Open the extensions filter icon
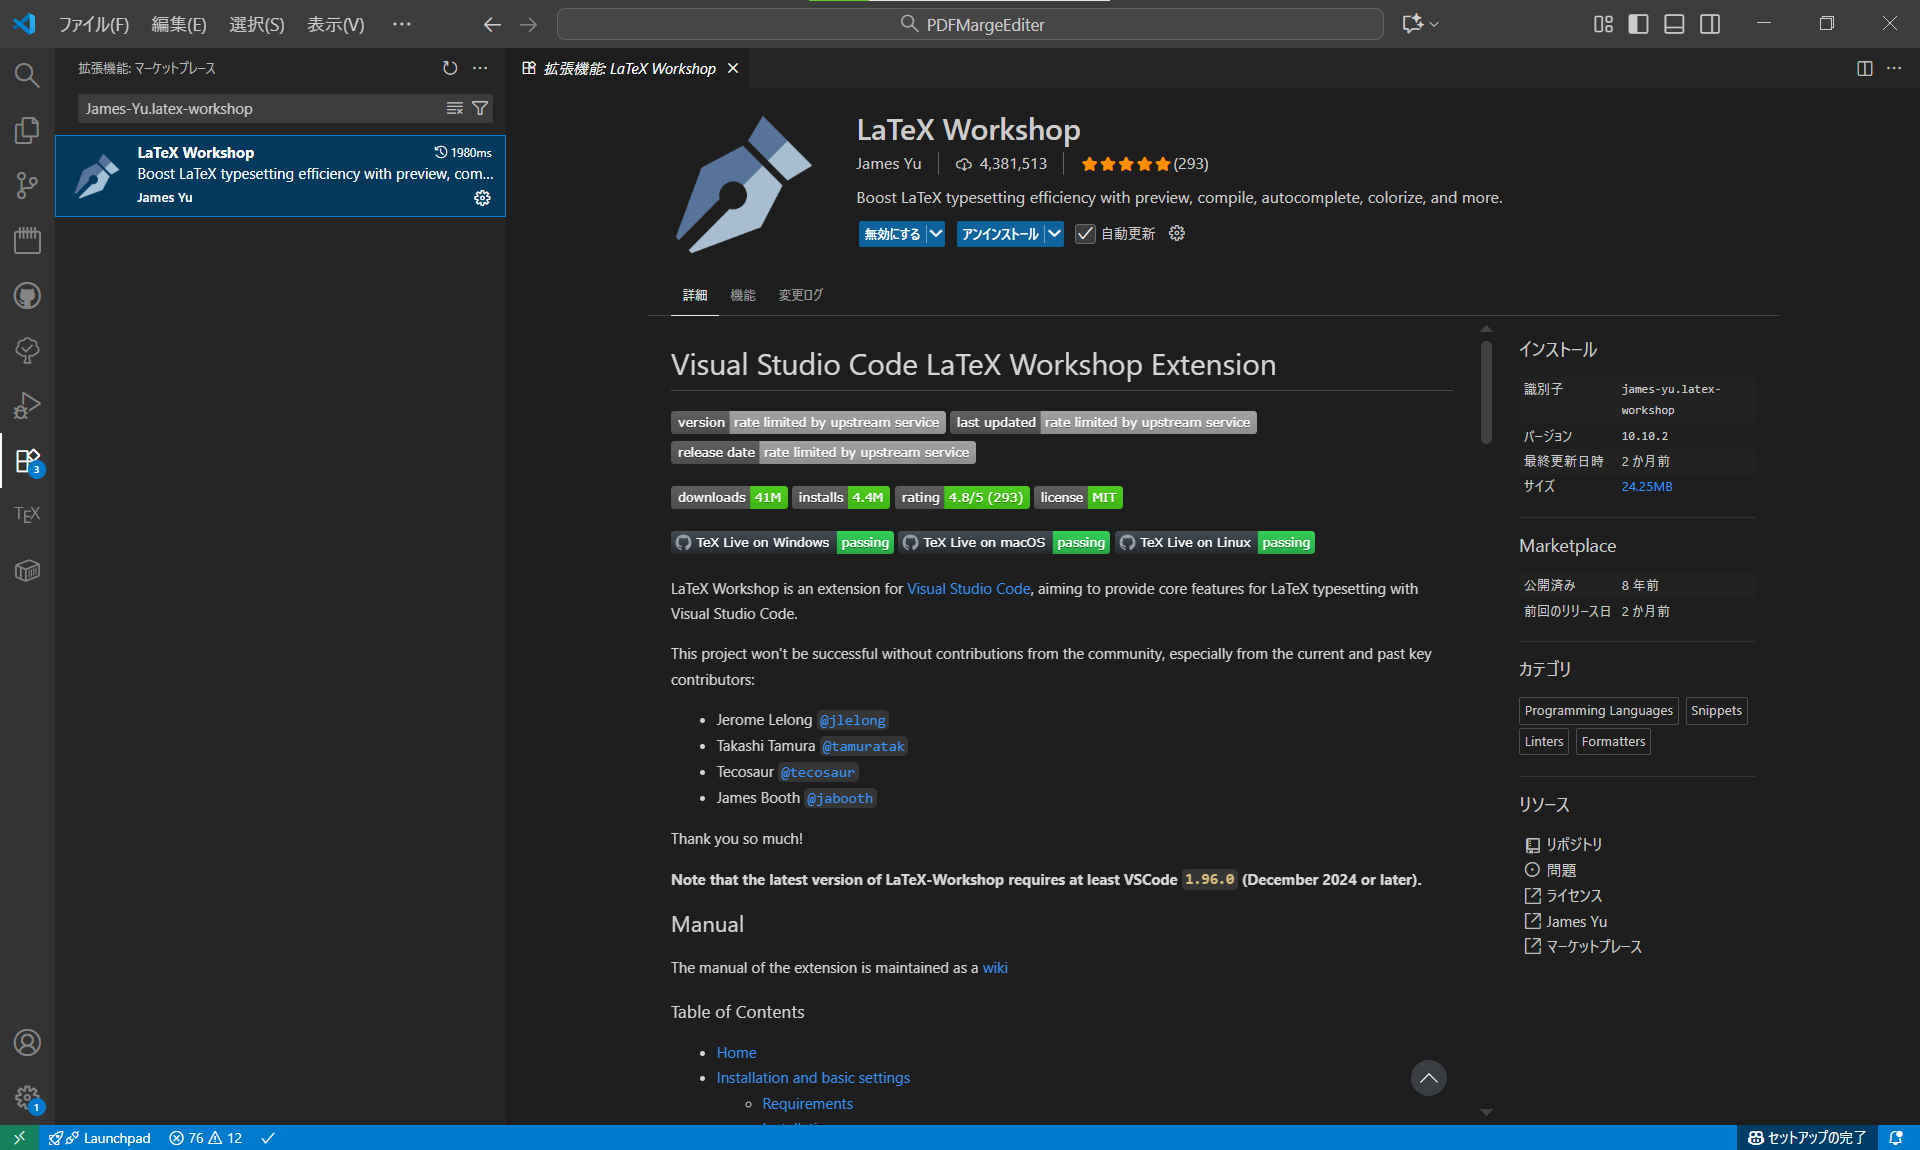 [480, 108]
